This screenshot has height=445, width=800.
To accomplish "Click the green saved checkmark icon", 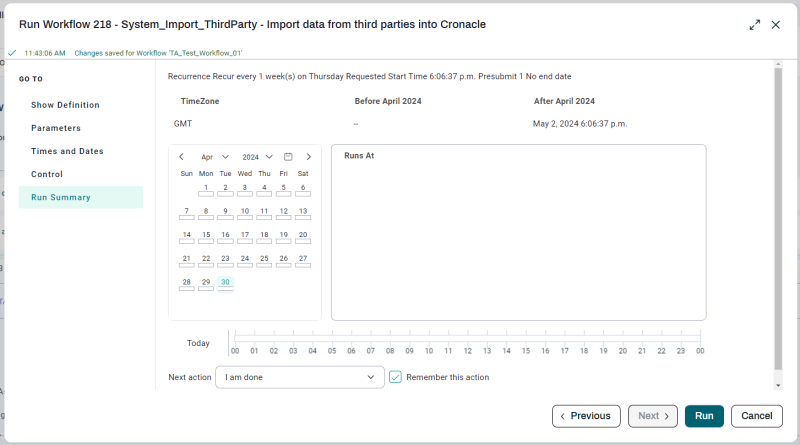I will 12,53.
